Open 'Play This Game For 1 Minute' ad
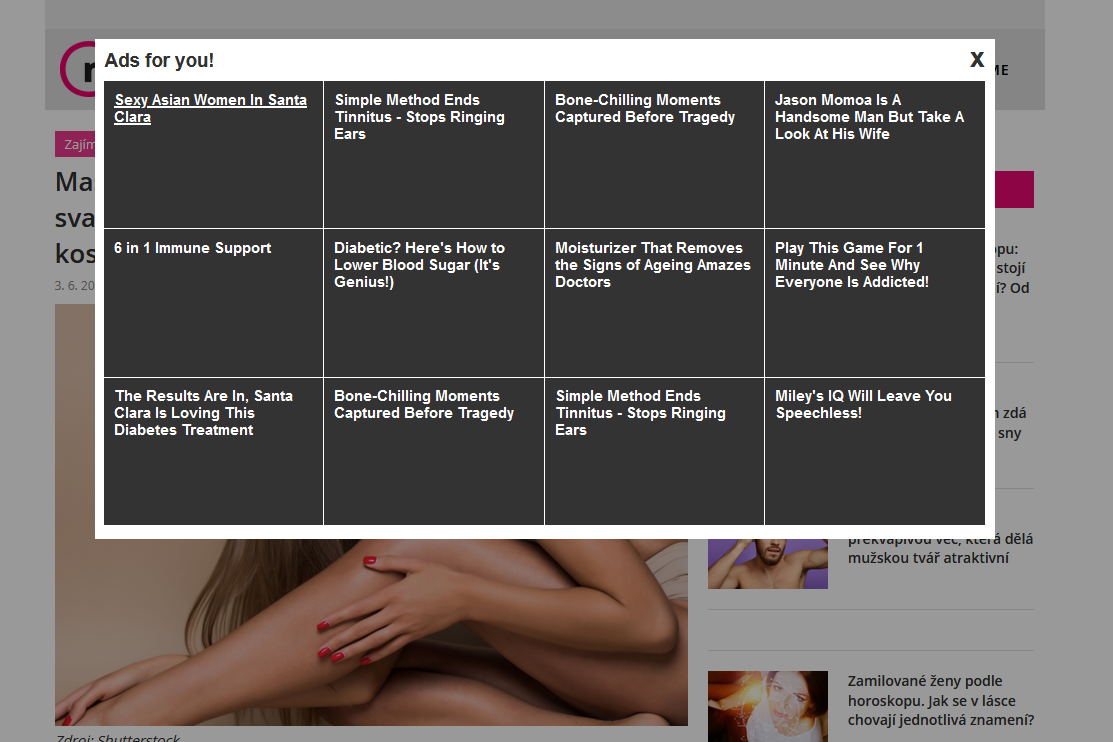Screen dimensions: 1113x742 [x=874, y=303]
